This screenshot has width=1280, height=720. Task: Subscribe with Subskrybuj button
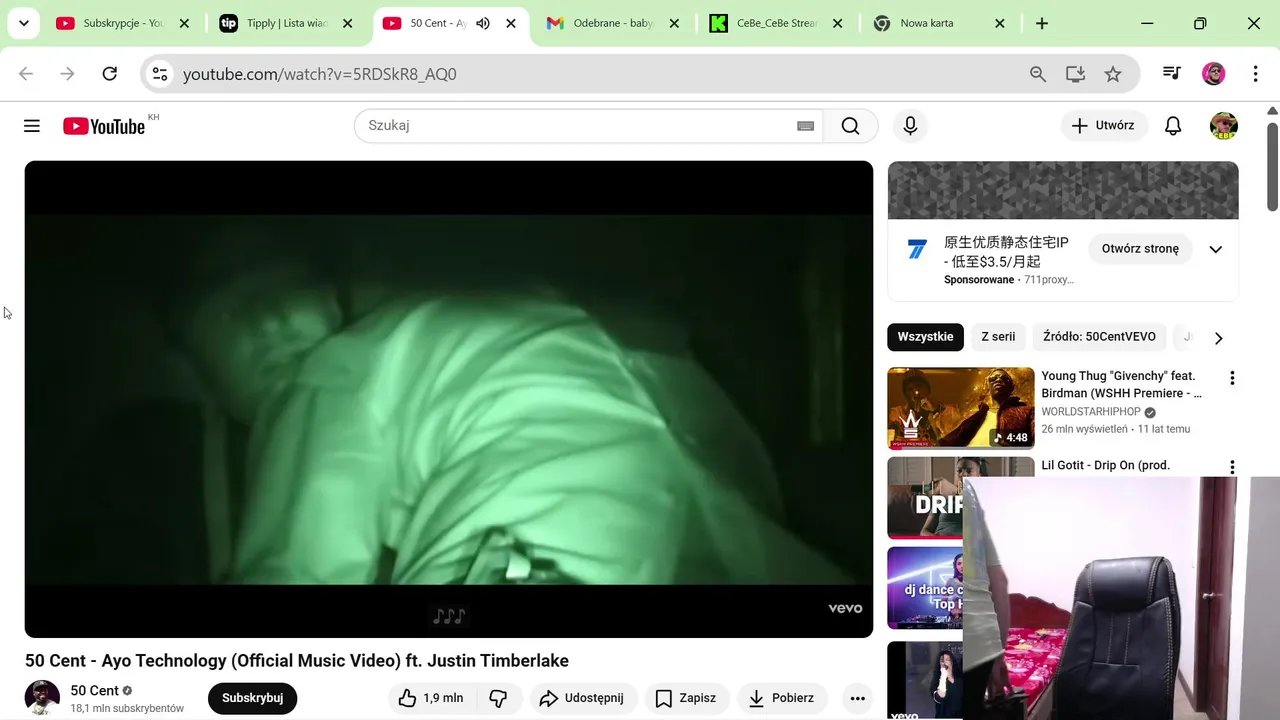pyautogui.click(x=252, y=698)
